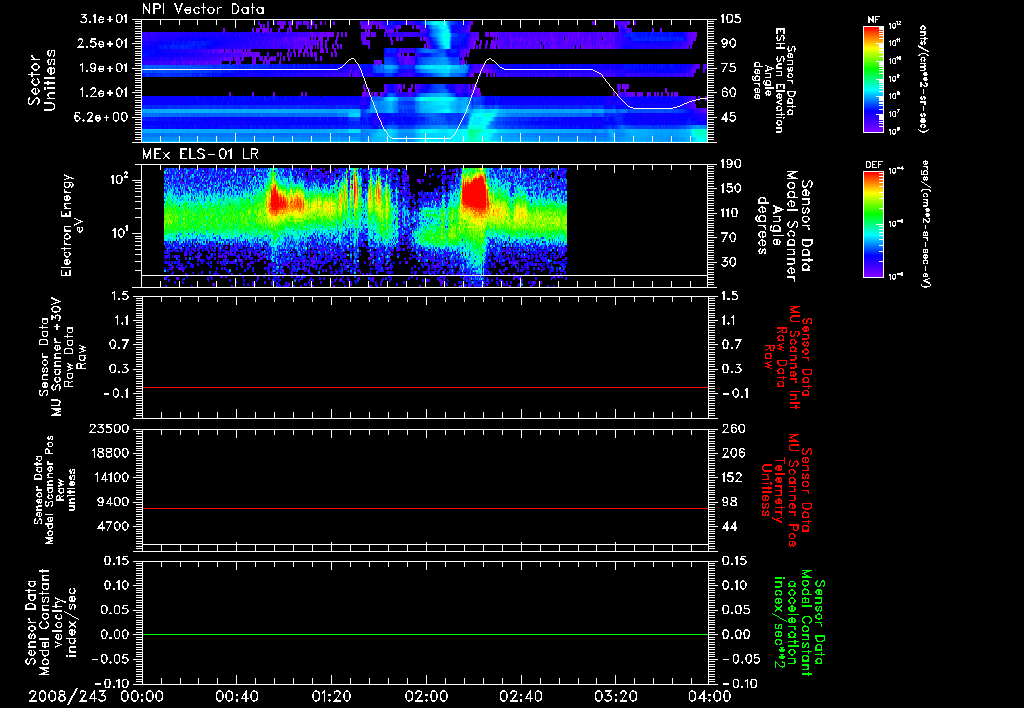The height and width of the screenshot is (708, 1024).
Task: Click the 105 sun elevation tick value
Action: pos(731,19)
